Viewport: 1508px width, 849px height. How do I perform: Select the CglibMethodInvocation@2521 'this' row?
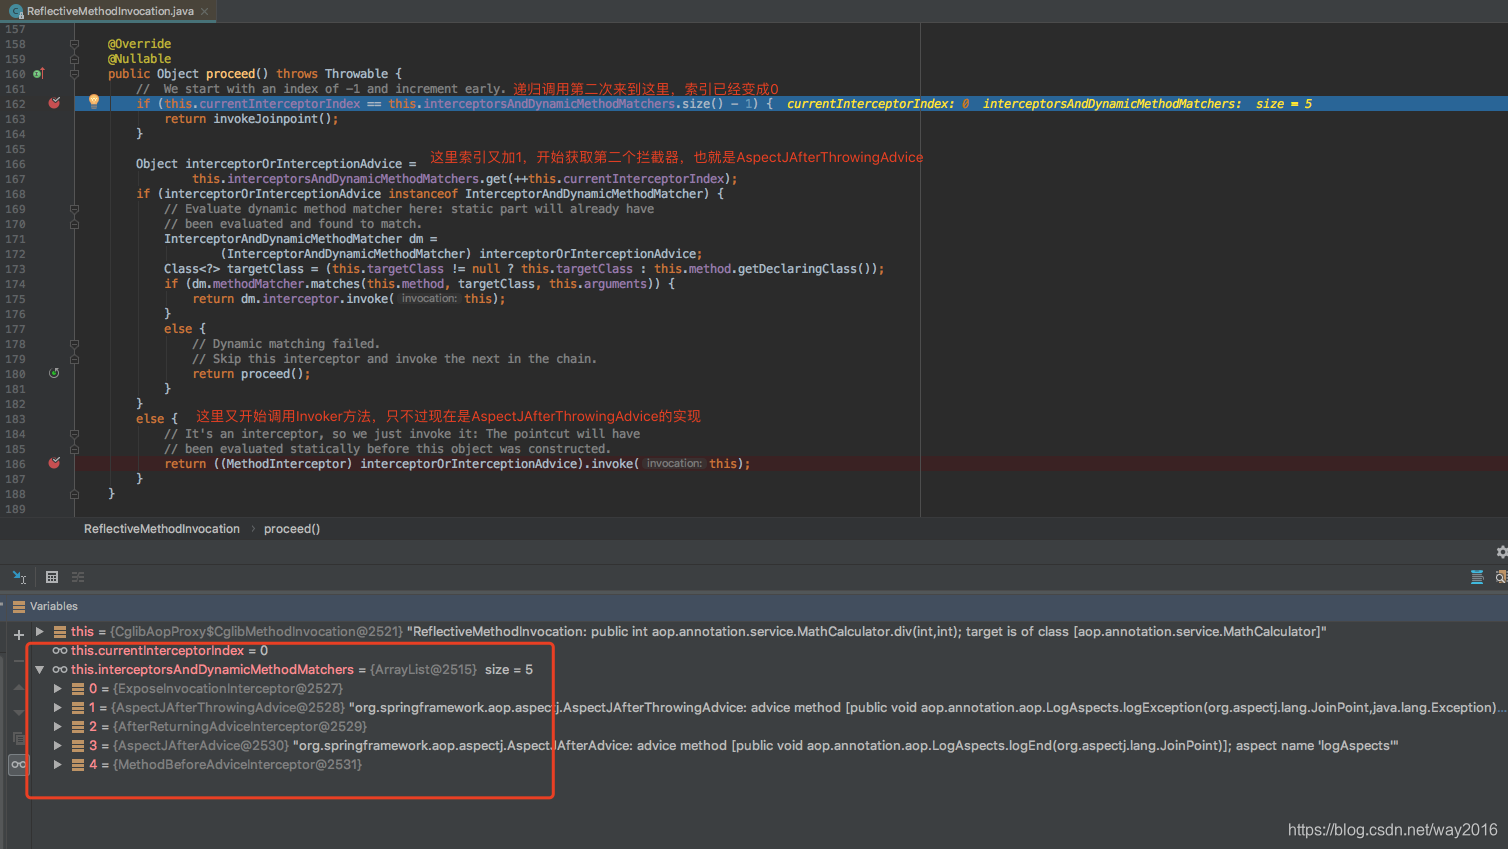tap(768, 631)
